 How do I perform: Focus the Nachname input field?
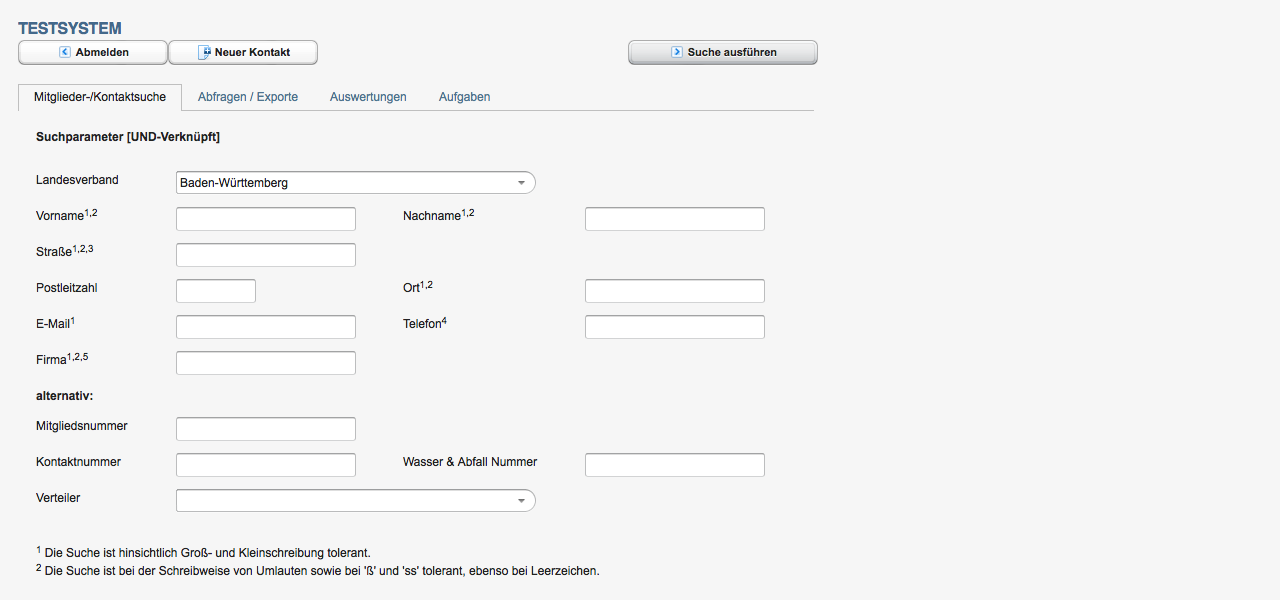(675, 219)
